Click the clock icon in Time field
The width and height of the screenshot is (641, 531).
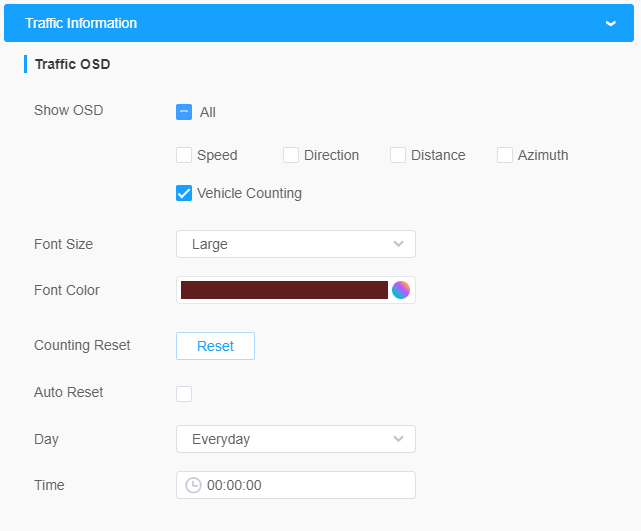pyautogui.click(x=193, y=485)
